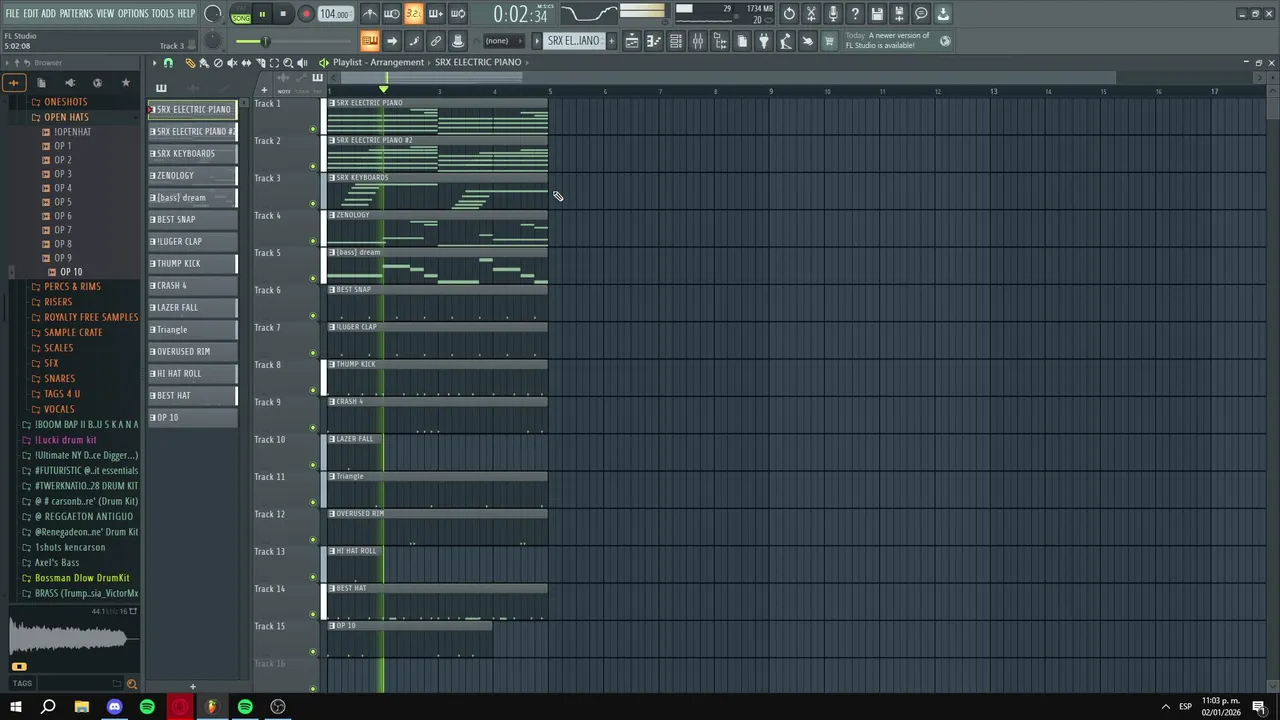The image size is (1280, 720).
Task: Open the EDIT menu
Action: click(x=31, y=13)
